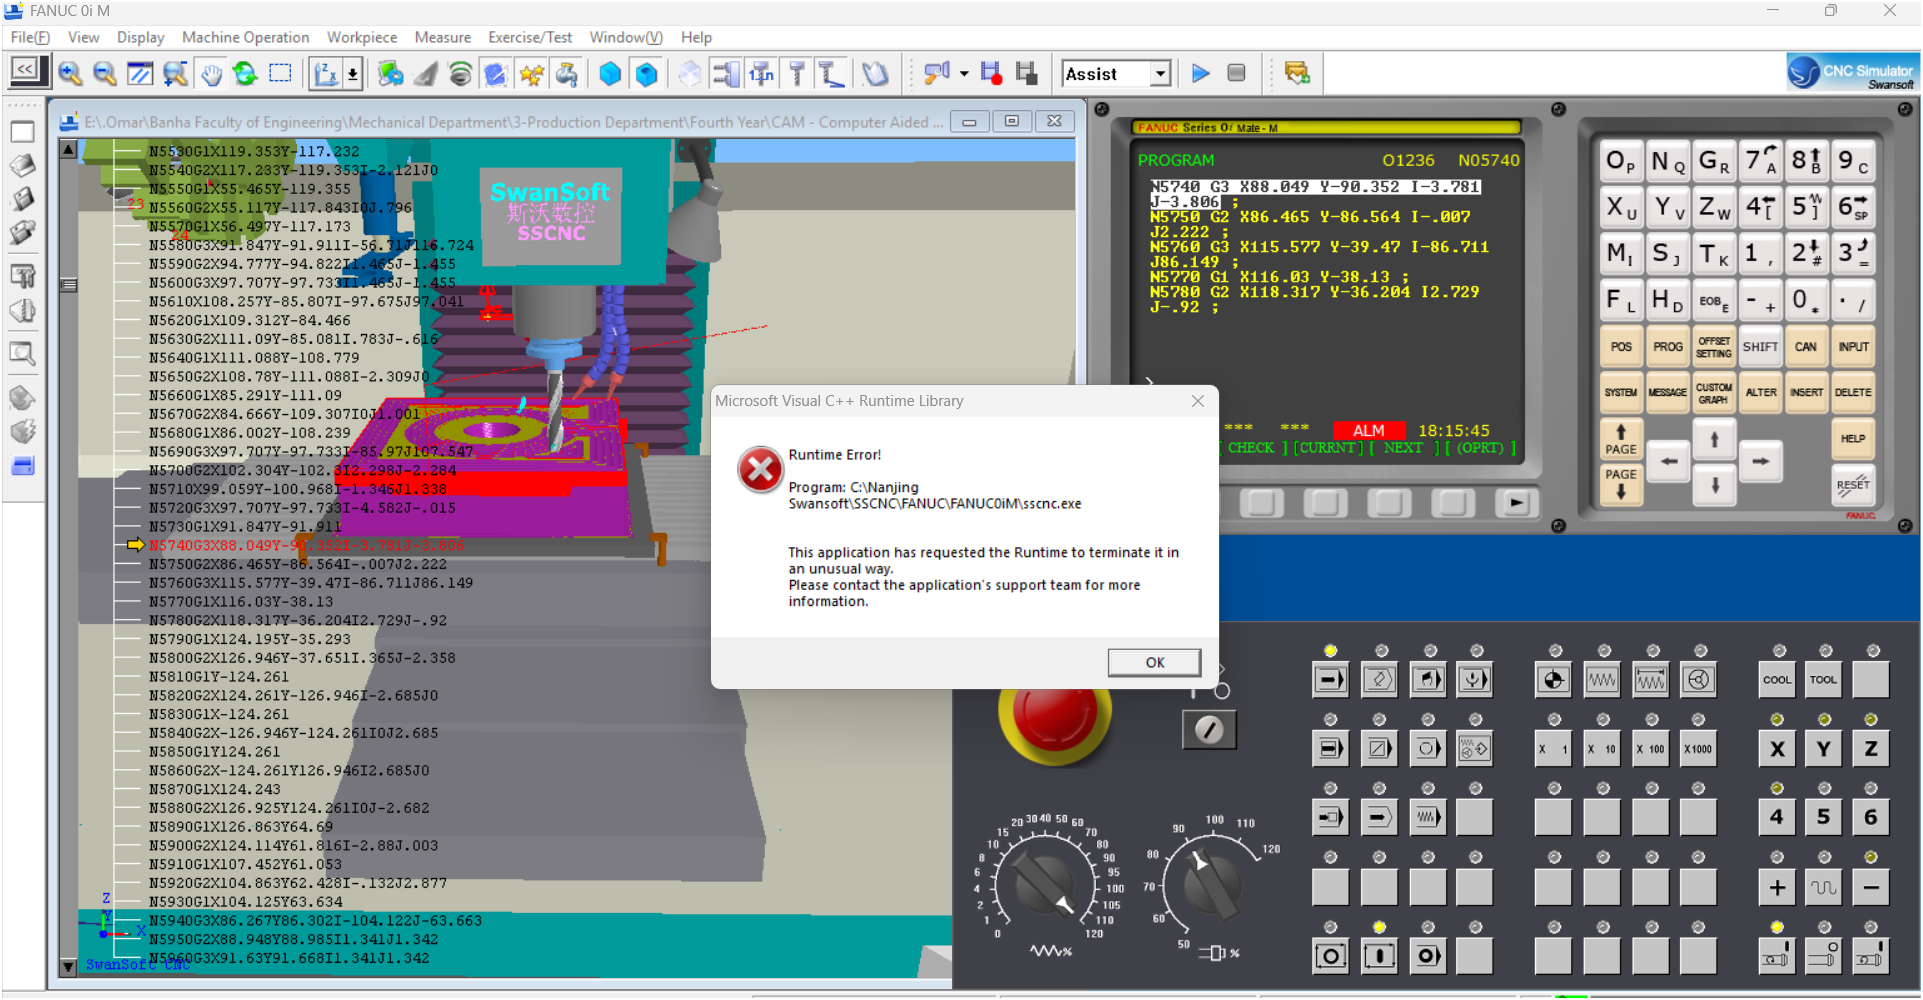Viewport: 1923px width, 1000px height.
Task: Click the zoom in magnifier tool
Action: point(69,73)
